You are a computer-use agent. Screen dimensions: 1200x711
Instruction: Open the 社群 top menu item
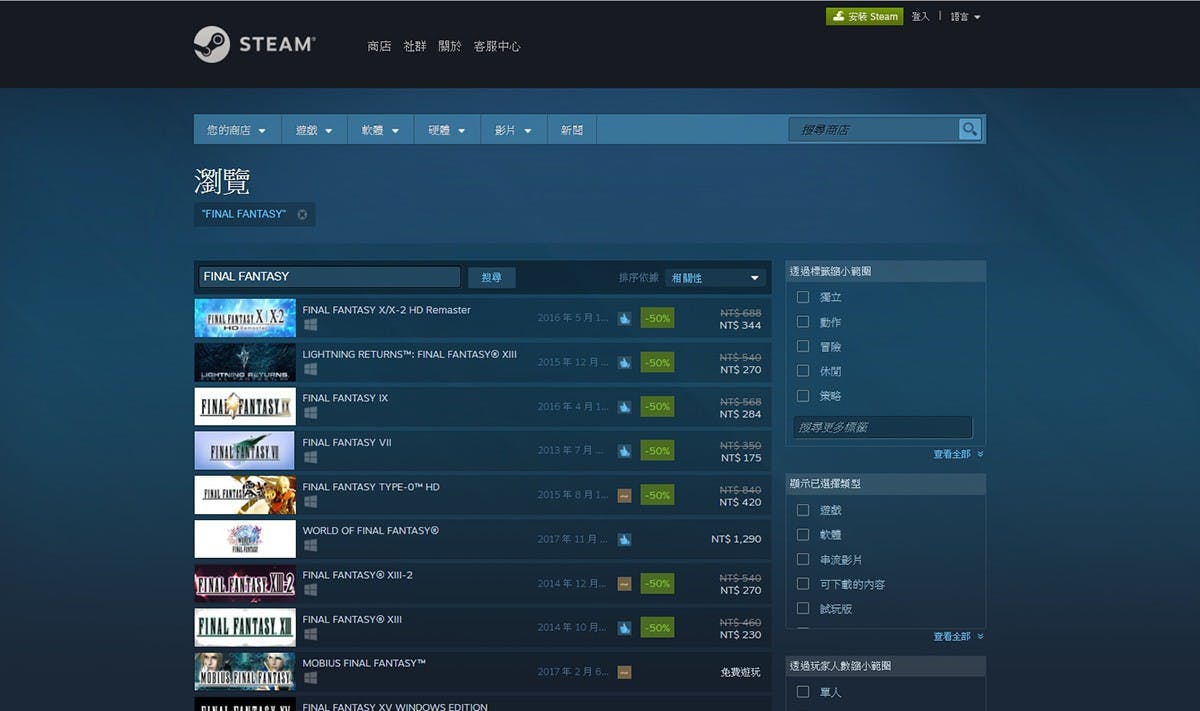tap(414, 46)
